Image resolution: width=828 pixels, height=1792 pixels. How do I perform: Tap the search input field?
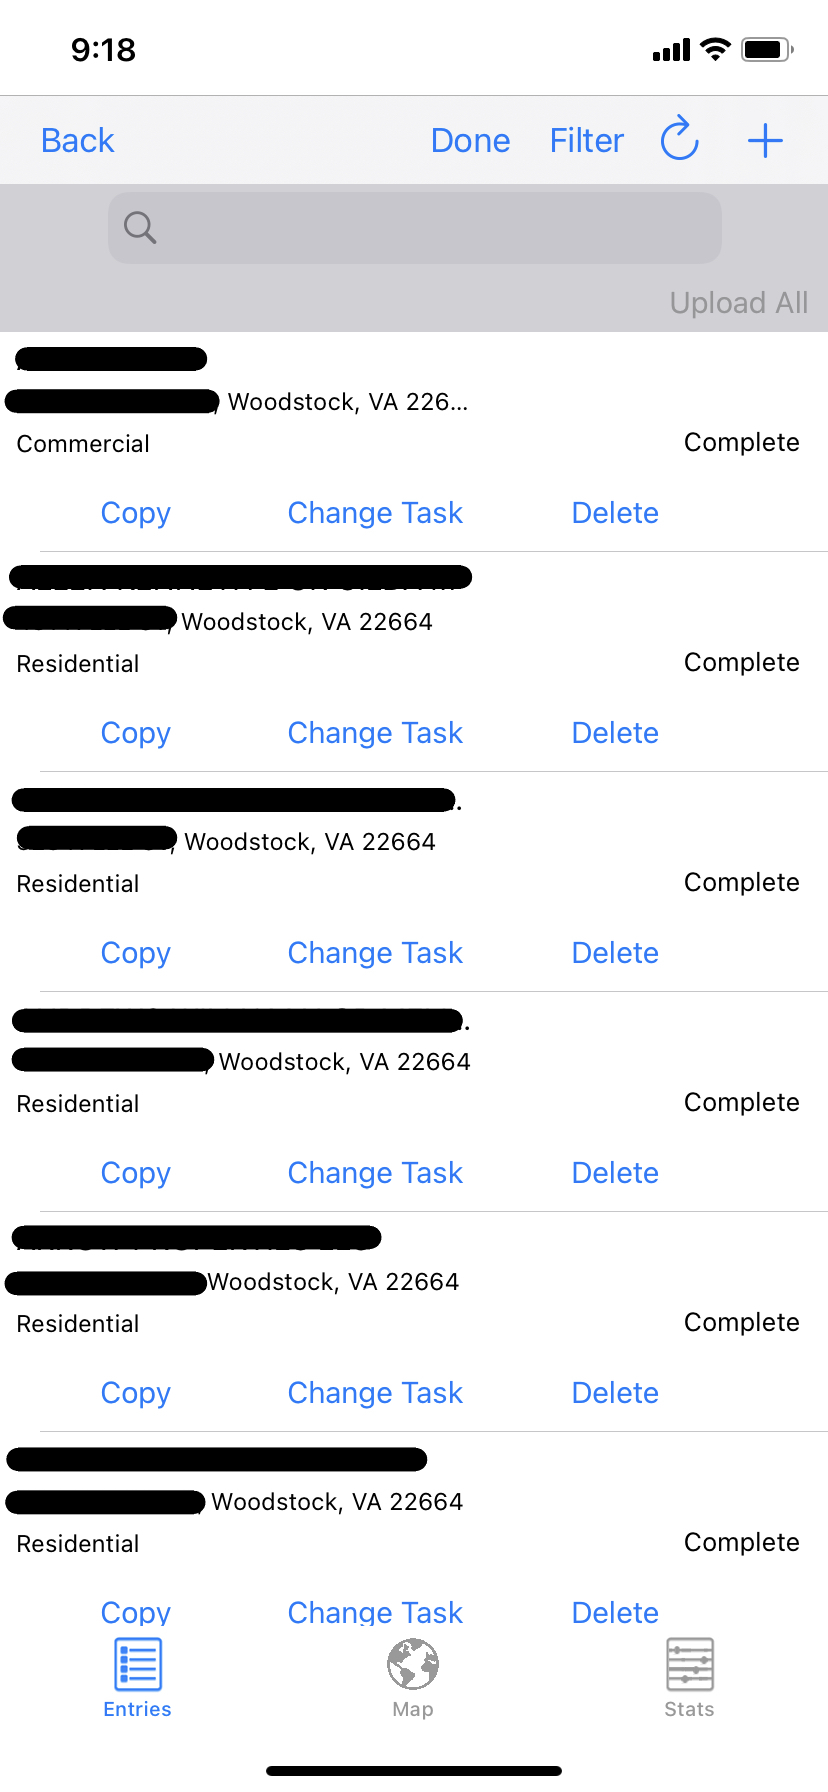(x=414, y=227)
